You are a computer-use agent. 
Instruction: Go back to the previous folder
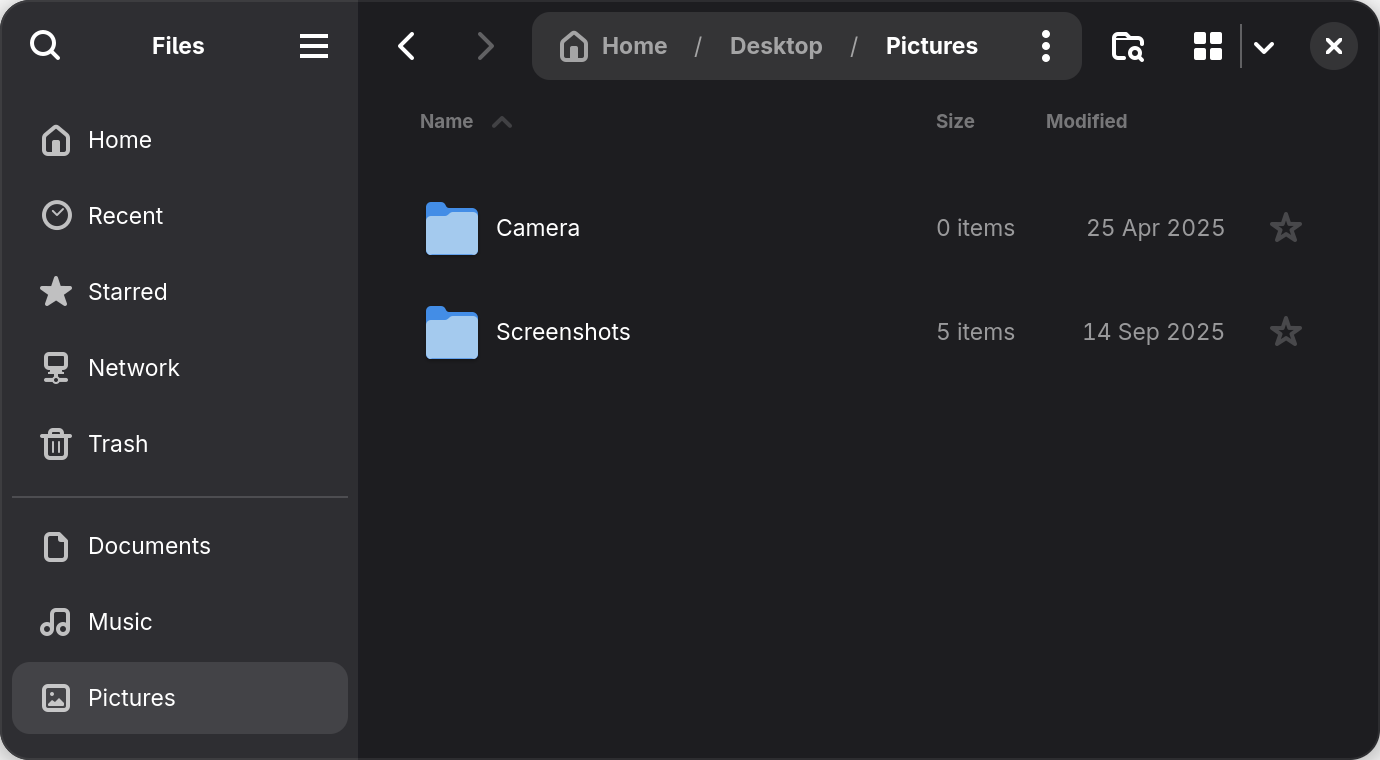click(406, 46)
